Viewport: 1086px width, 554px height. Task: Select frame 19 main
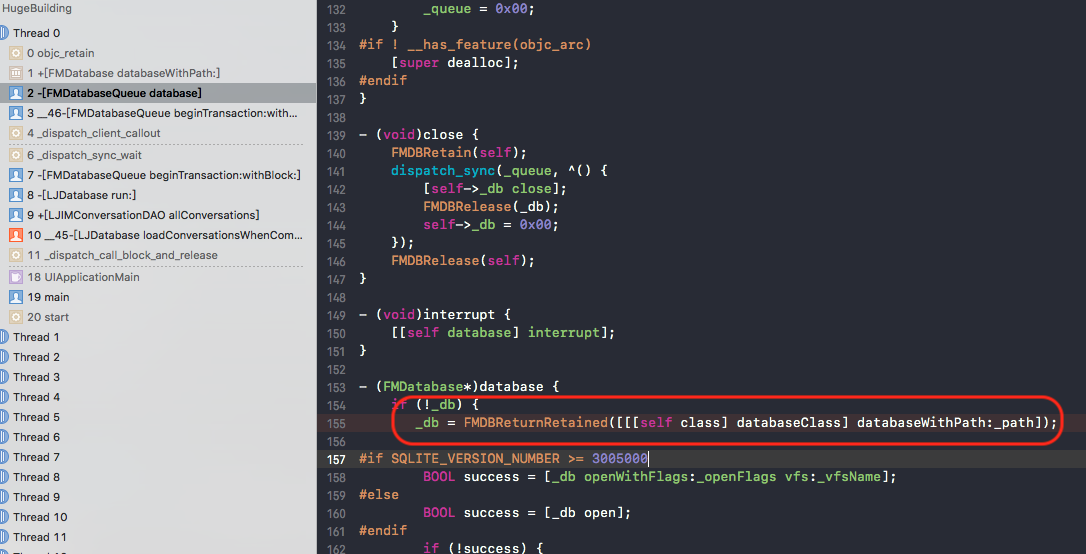pos(158,297)
